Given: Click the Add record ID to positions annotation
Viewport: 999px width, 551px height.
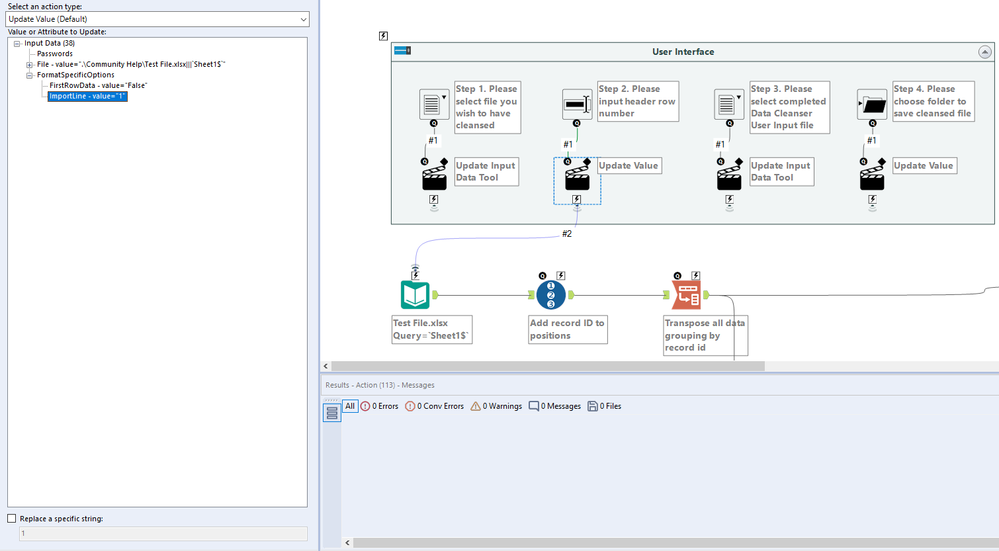Looking at the screenshot, I should point(568,329).
